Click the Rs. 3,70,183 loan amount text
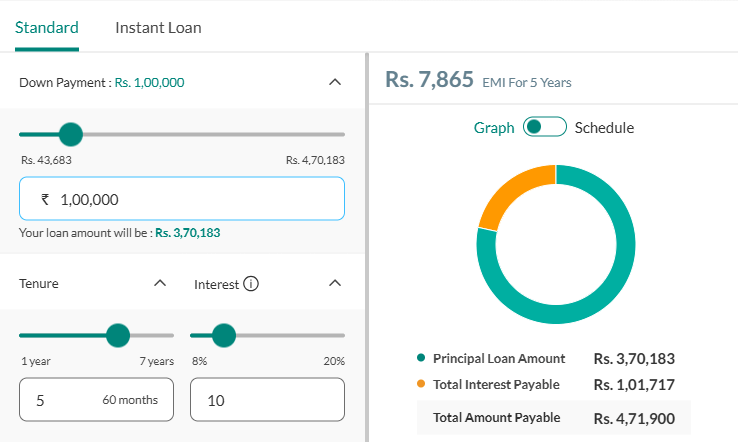Viewport: 738px width, 442px height. tap(187, 233)
